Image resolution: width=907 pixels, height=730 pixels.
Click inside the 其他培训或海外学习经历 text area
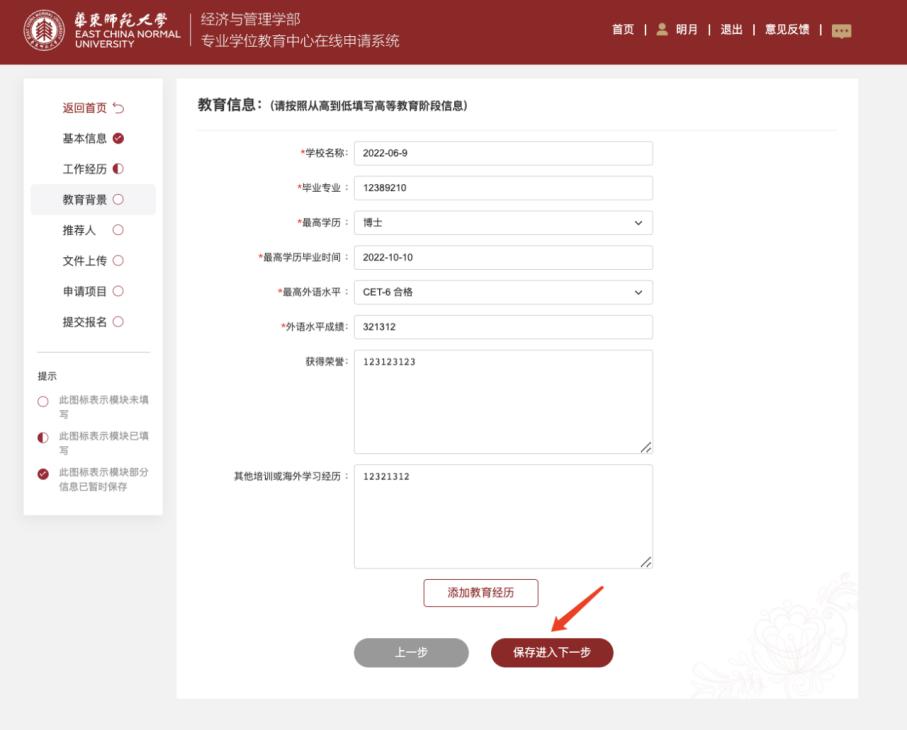coord(503,517)
